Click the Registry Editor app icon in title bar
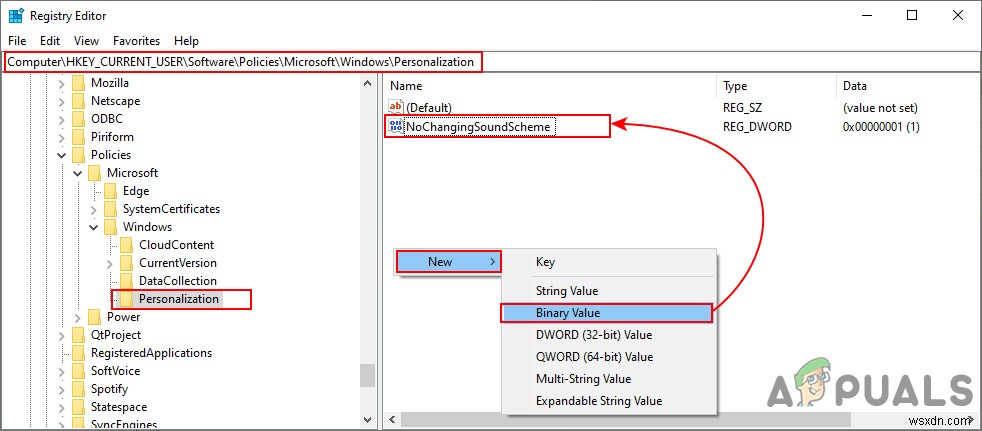 (x=16, y=16)
